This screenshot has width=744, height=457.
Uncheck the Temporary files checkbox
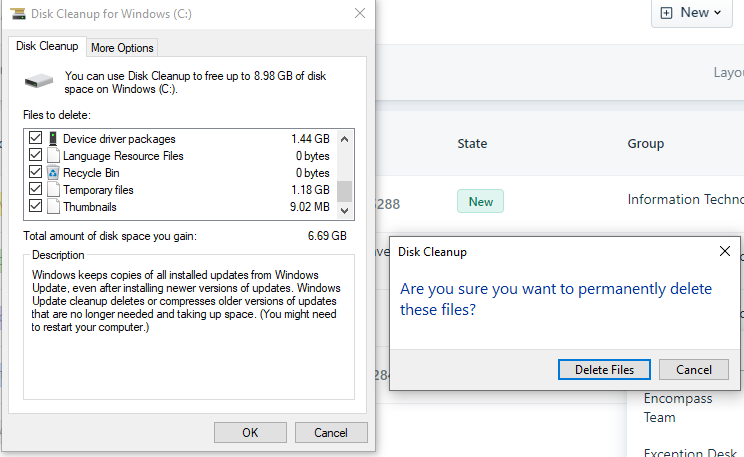coord(36,189)
